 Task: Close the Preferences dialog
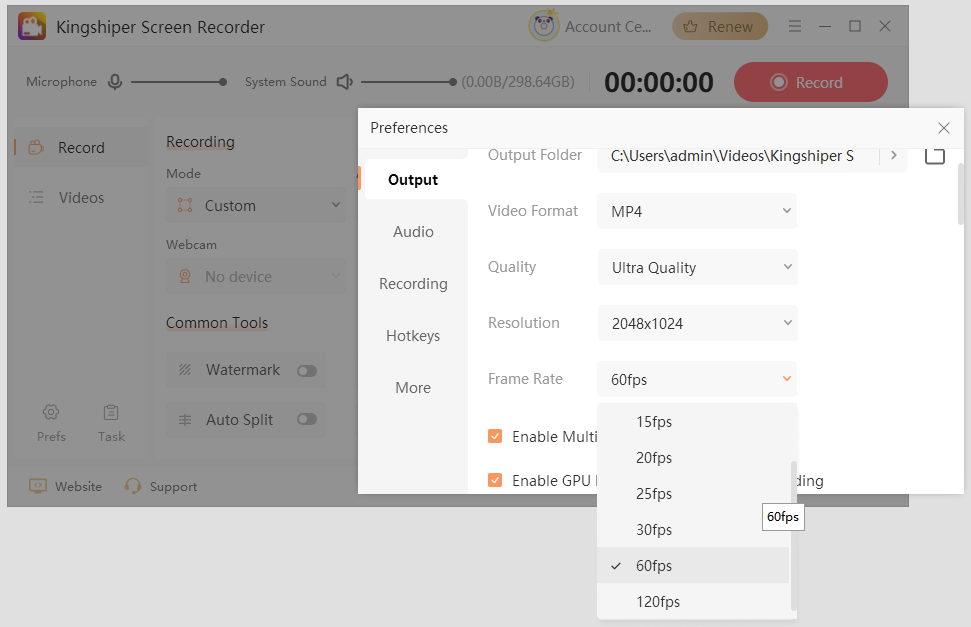coord(944,128)
